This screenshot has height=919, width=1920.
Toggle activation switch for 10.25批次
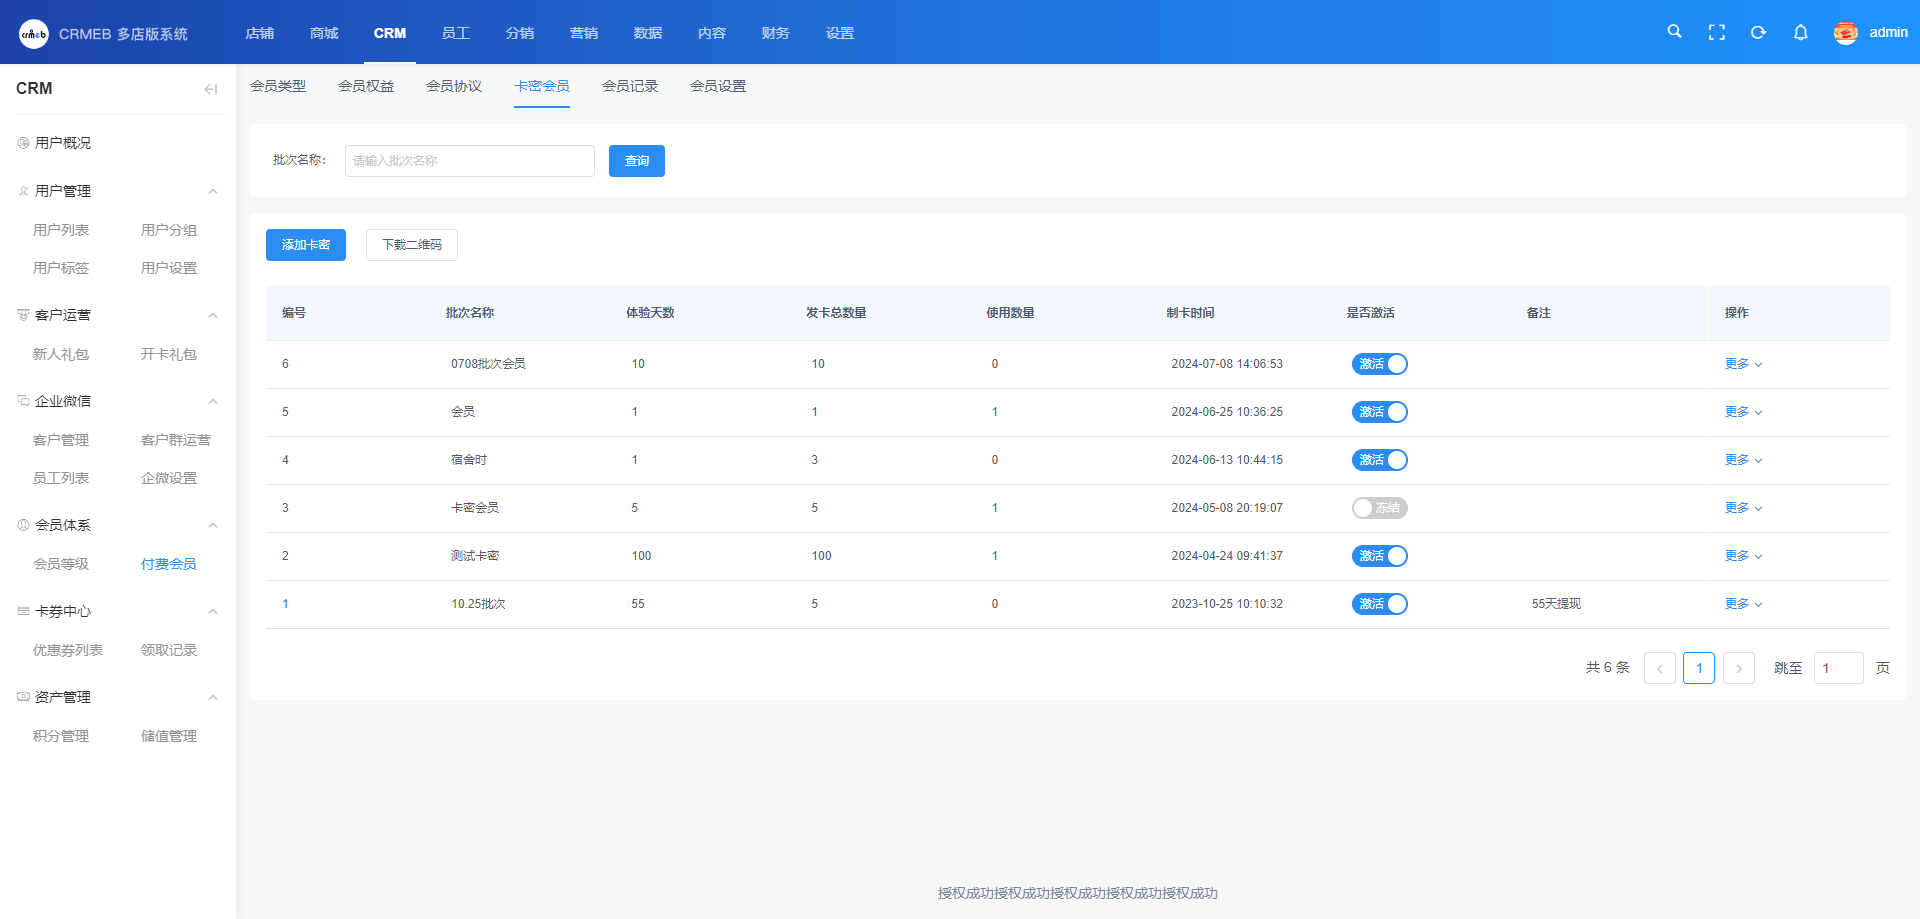coord(1379,604)
